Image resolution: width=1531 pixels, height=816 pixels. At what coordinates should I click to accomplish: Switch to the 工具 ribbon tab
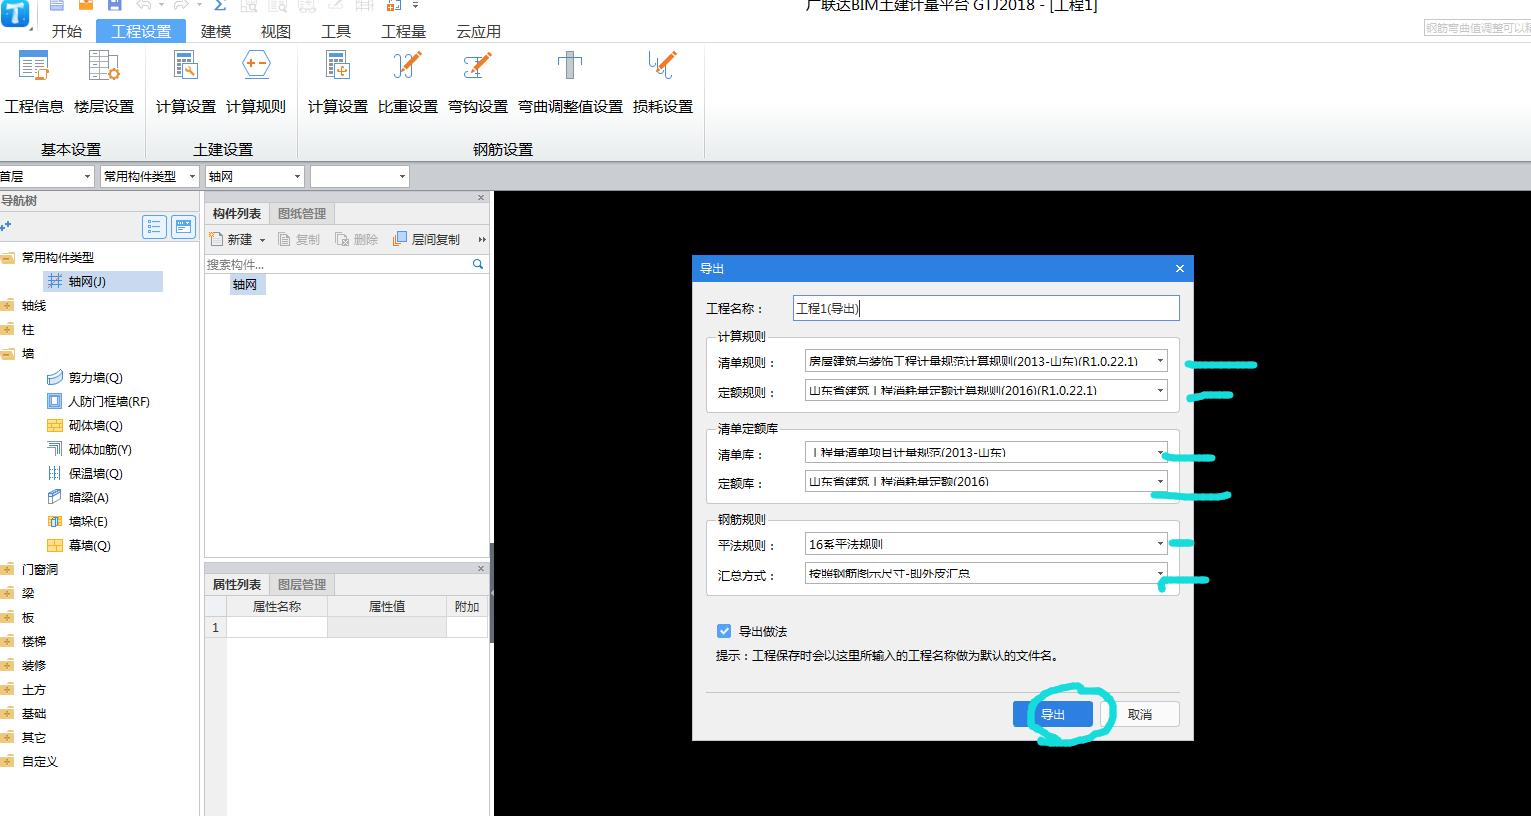pos(336,31)
